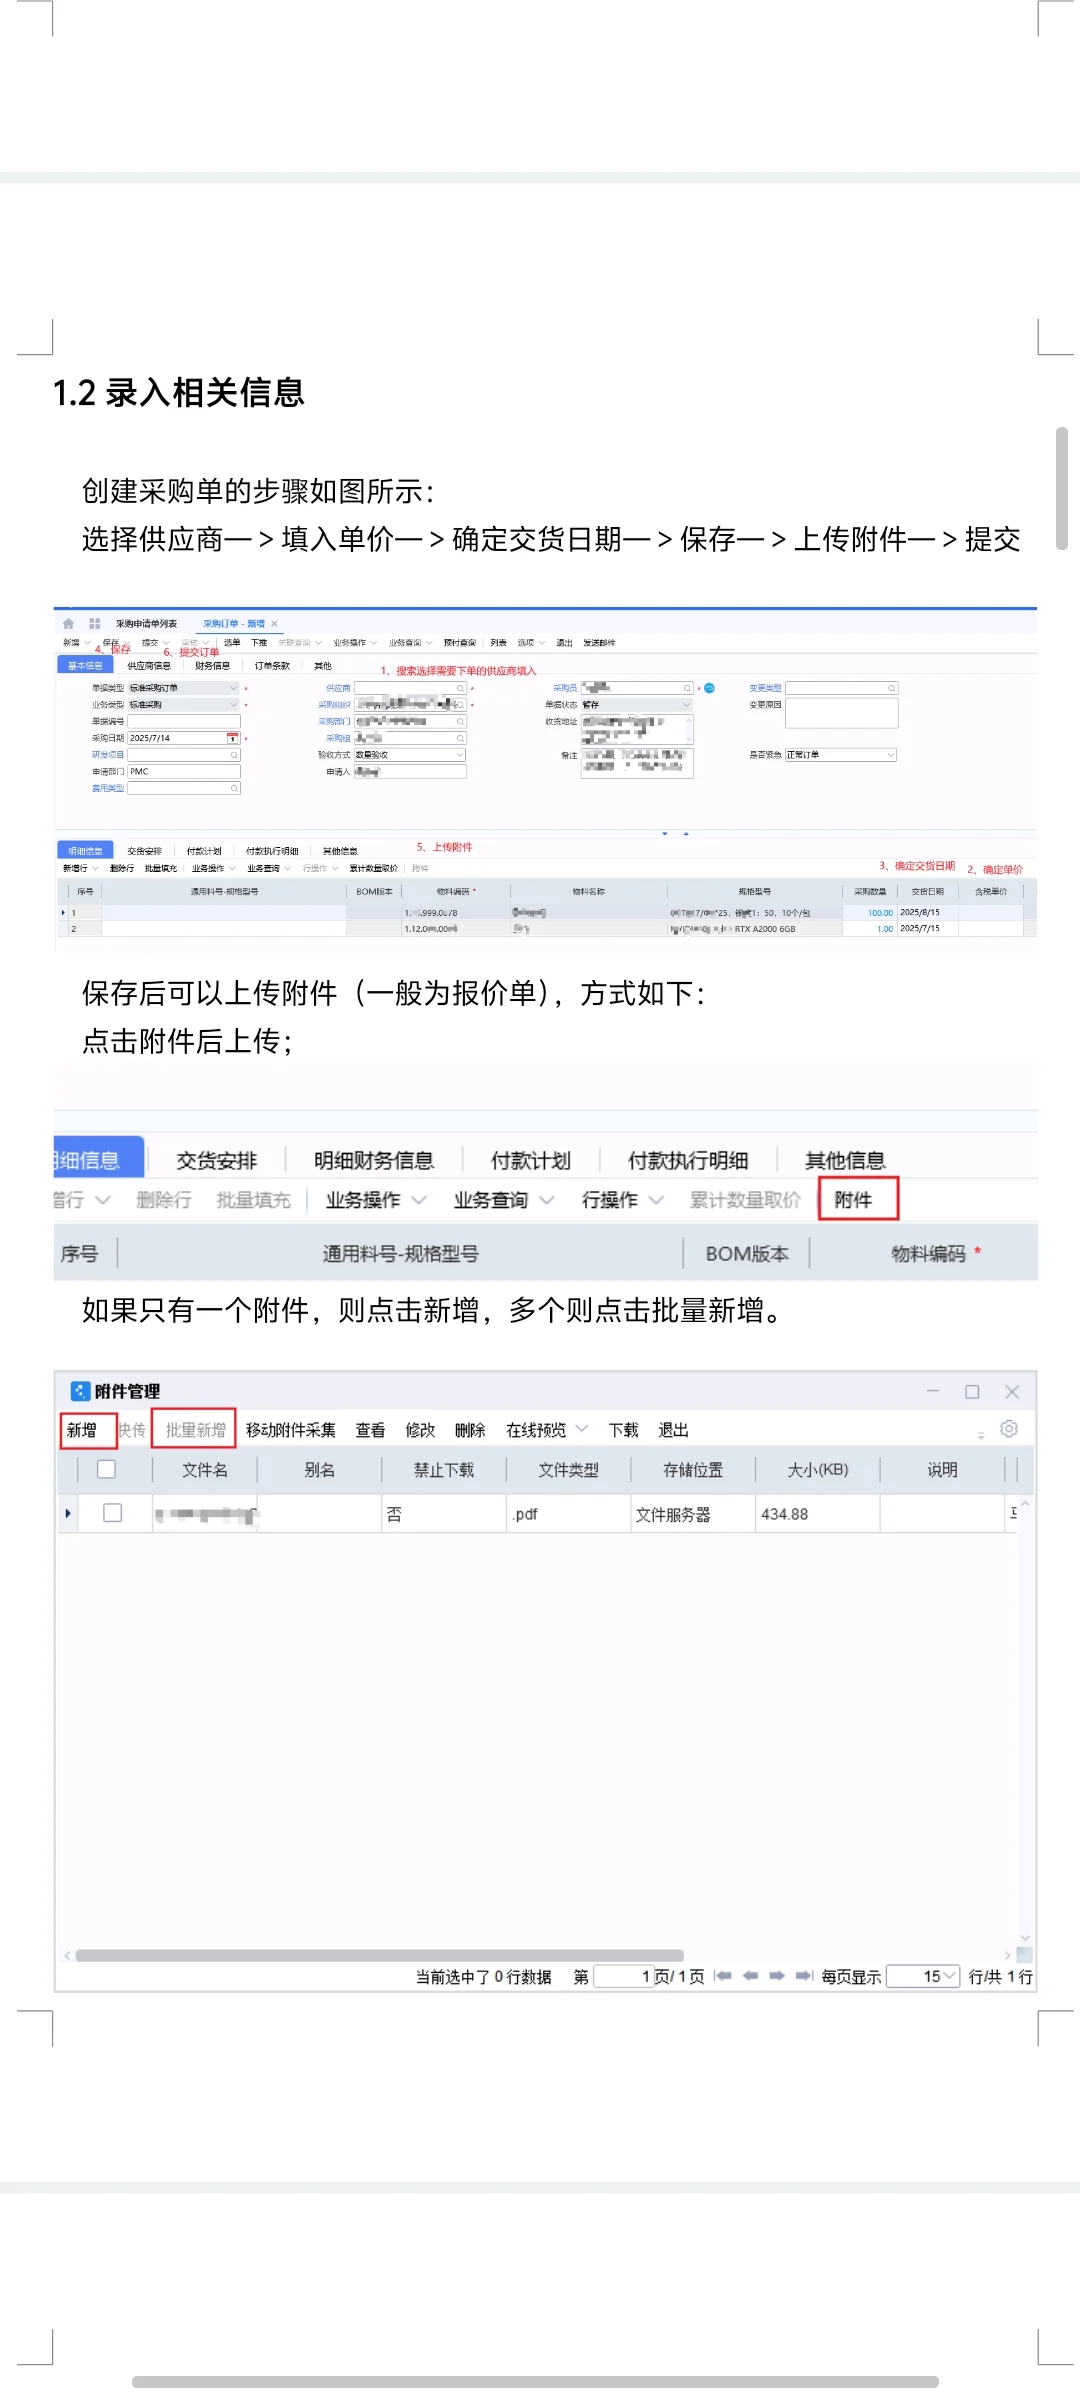Click the 变更类型 search icon
Screen dimensions: 1080x2400
(892, 688)
